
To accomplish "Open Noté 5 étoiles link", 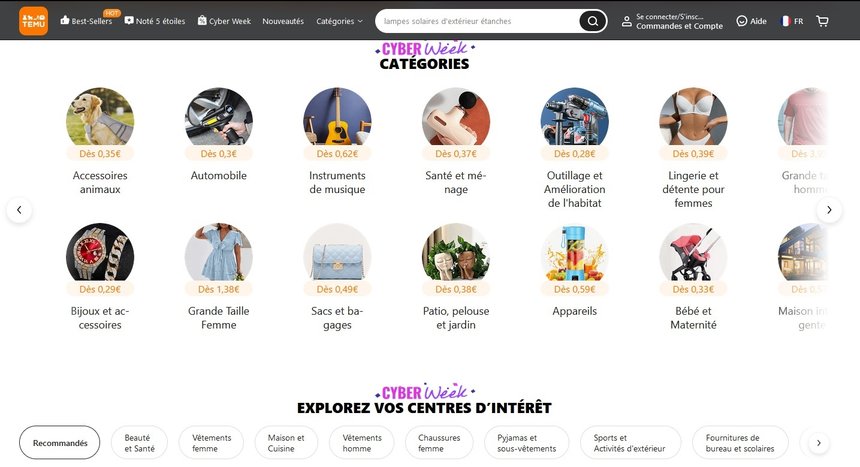I will pos(155,21).
